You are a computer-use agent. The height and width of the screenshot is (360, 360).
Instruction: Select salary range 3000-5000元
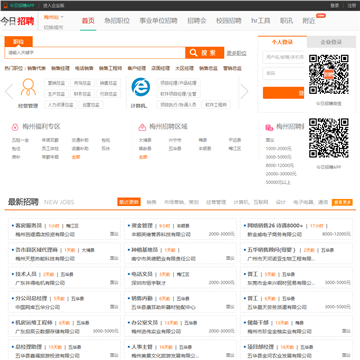[278, 157]
